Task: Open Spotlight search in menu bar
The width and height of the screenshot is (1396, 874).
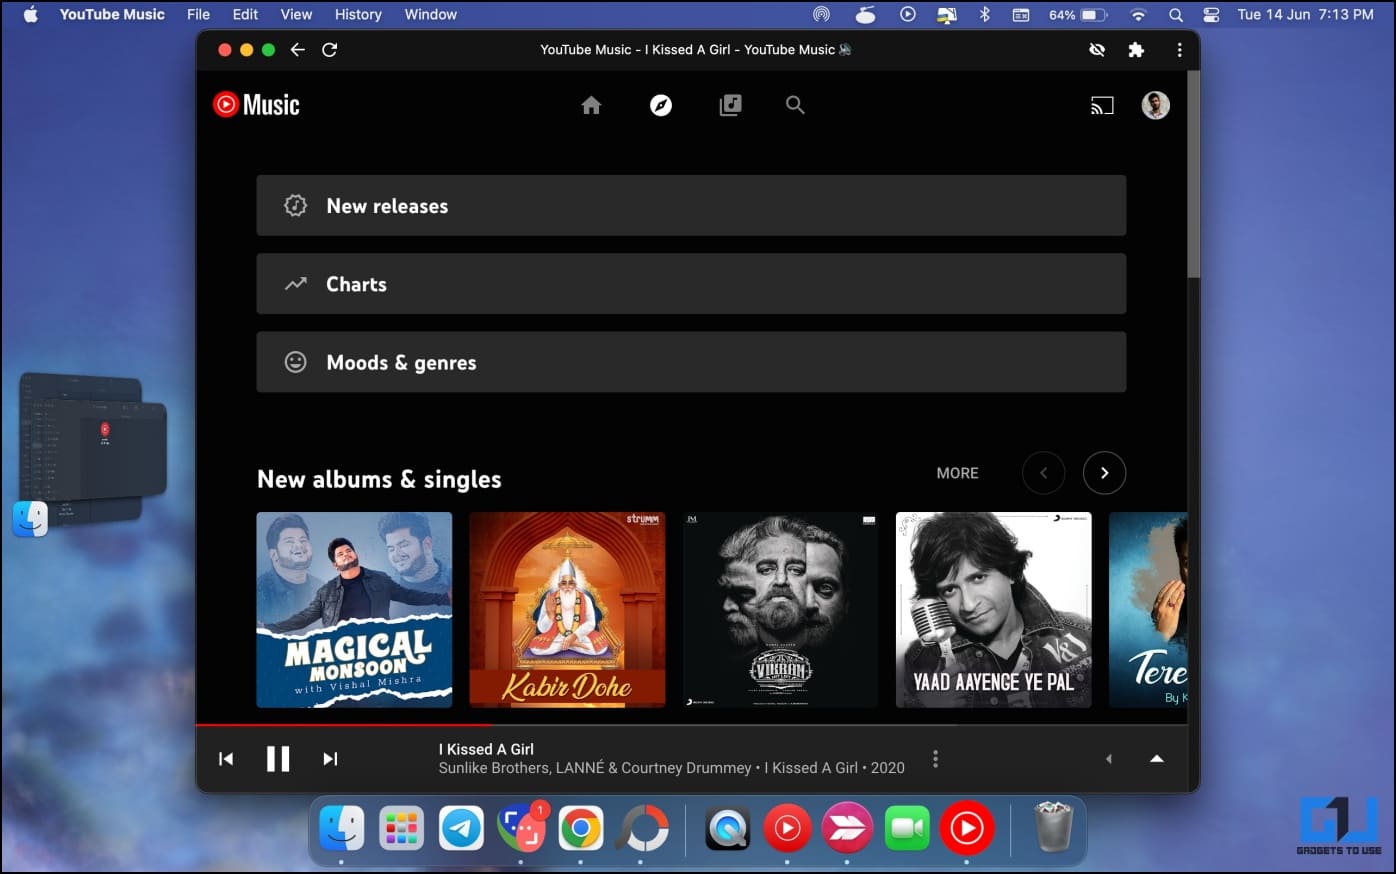Action: click(x=1175, y=14)
